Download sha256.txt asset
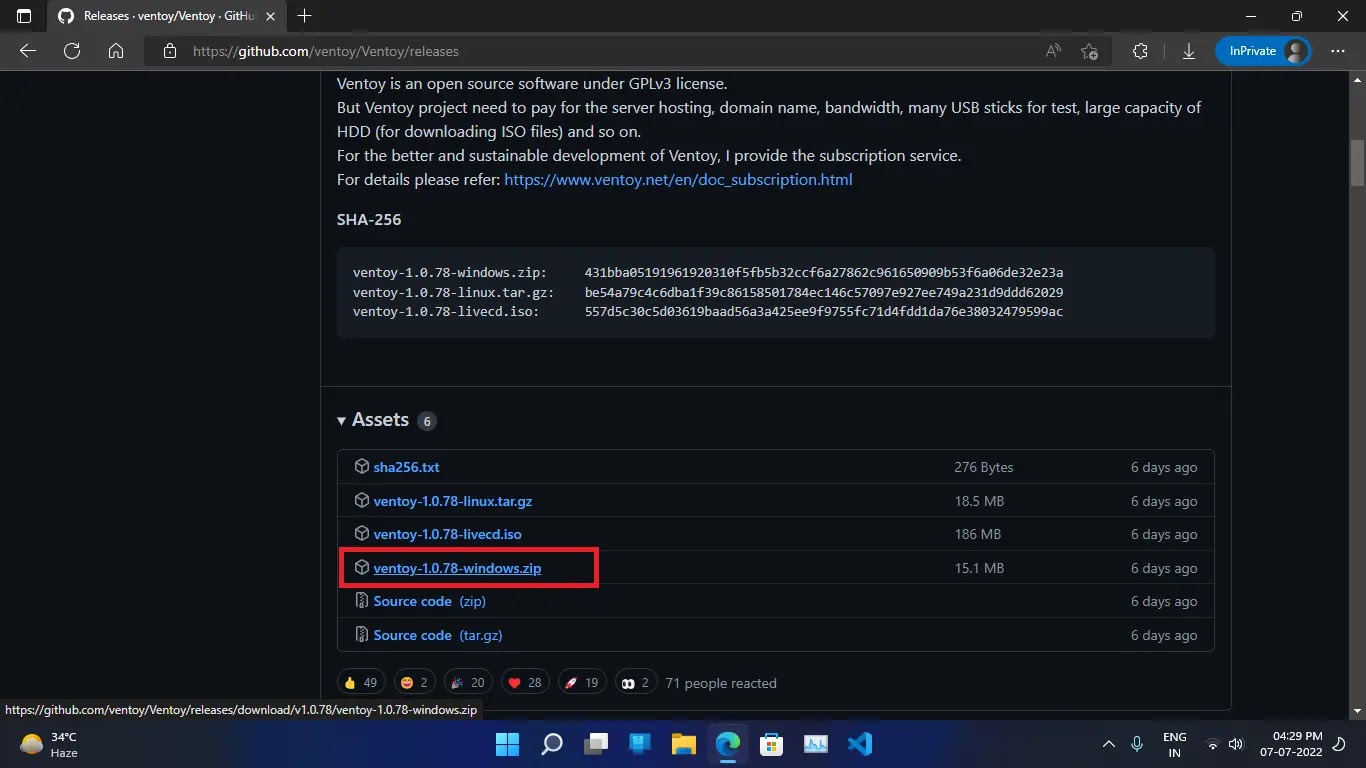 pyautogui.click(x=406, y=467)
